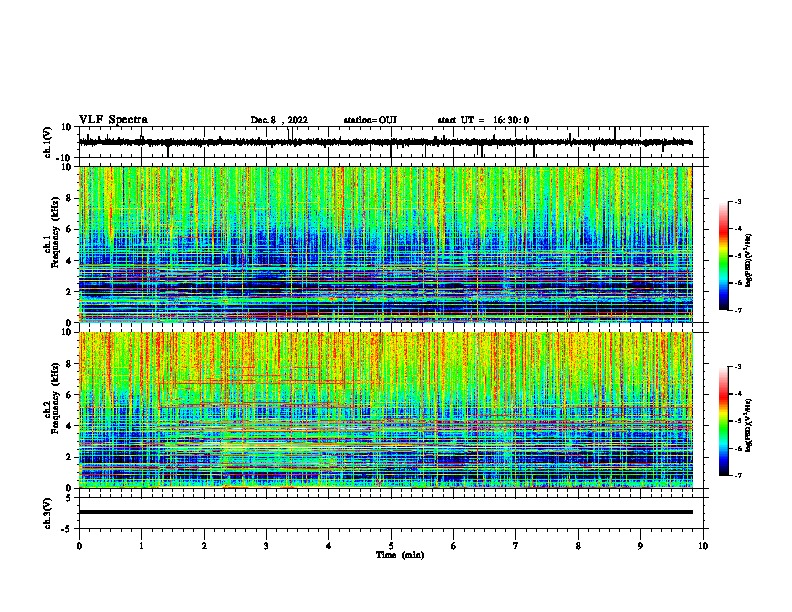Click the log(PSD) label beside the ch.2 color bar
Screen dimensions: 792x612
749,425
